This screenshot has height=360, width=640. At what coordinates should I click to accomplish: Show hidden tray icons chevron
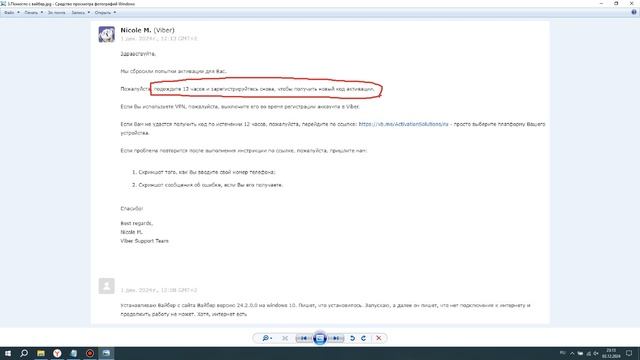572,353
